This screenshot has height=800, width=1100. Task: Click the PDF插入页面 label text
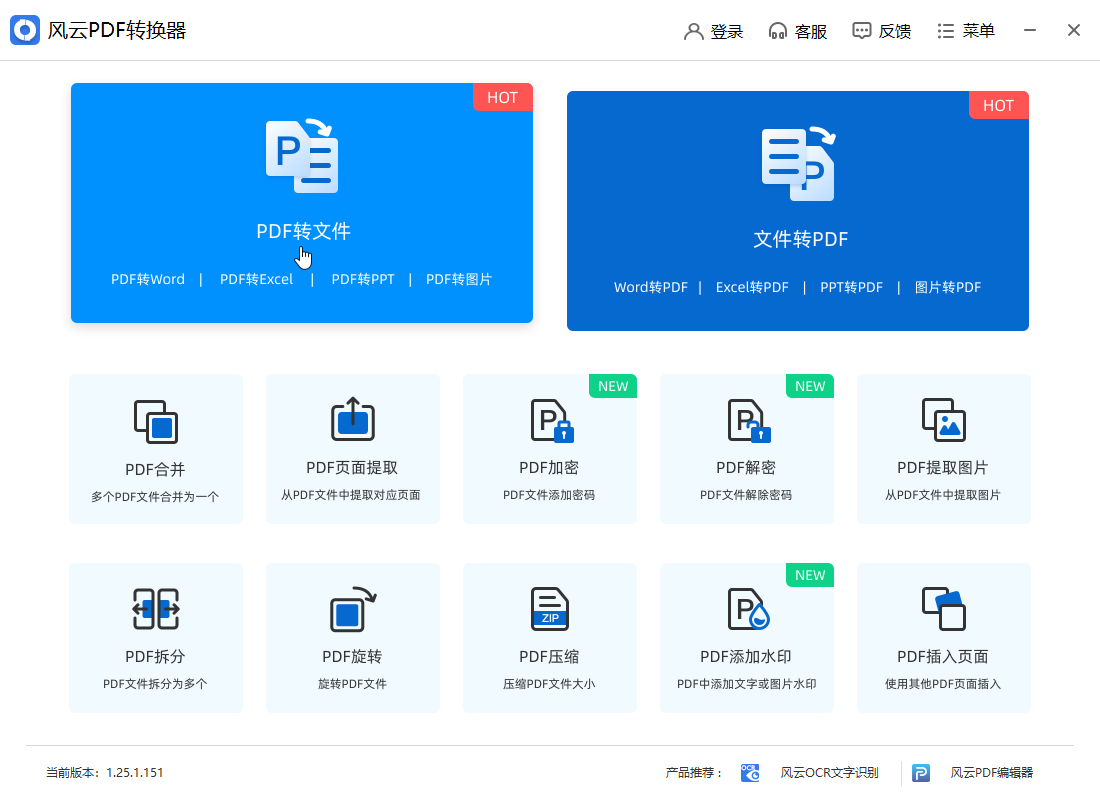[x=943, y=656]
